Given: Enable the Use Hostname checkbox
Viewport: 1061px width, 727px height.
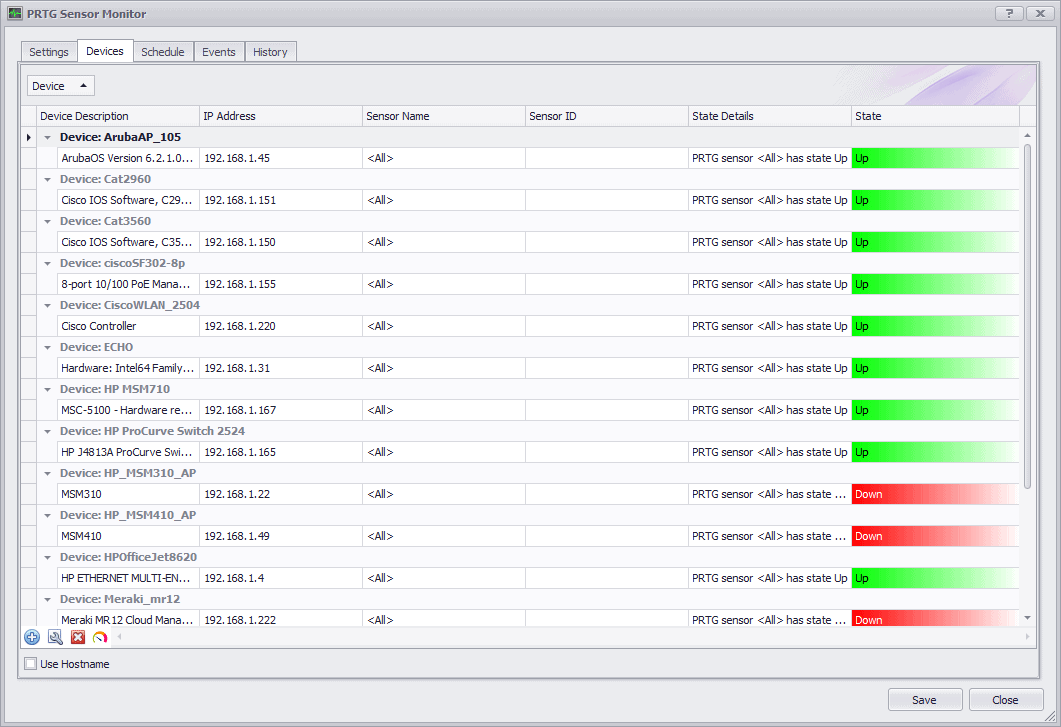Looking at the screenshot, I should pos(30,664).
